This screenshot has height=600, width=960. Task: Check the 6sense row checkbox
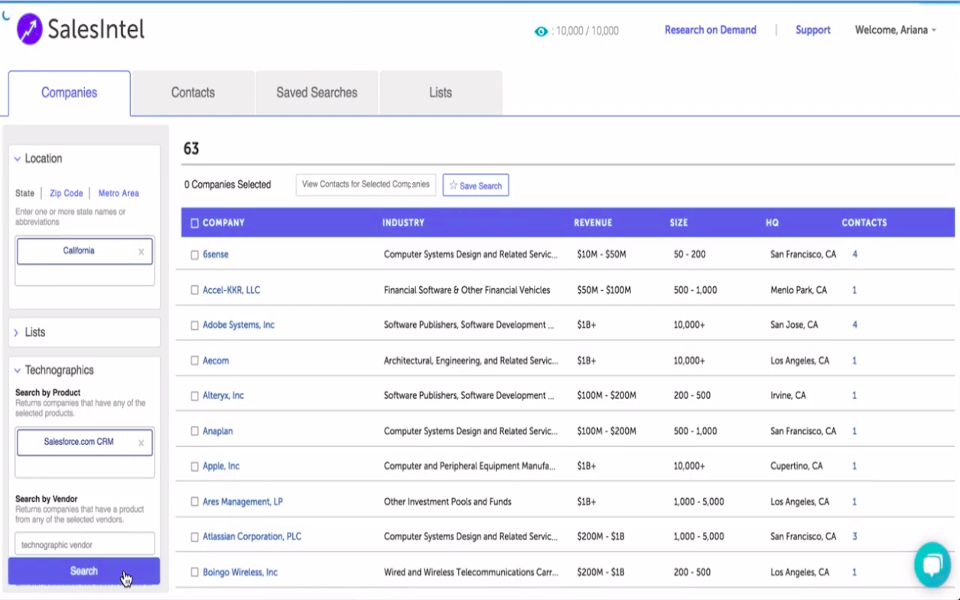(195, 255)
